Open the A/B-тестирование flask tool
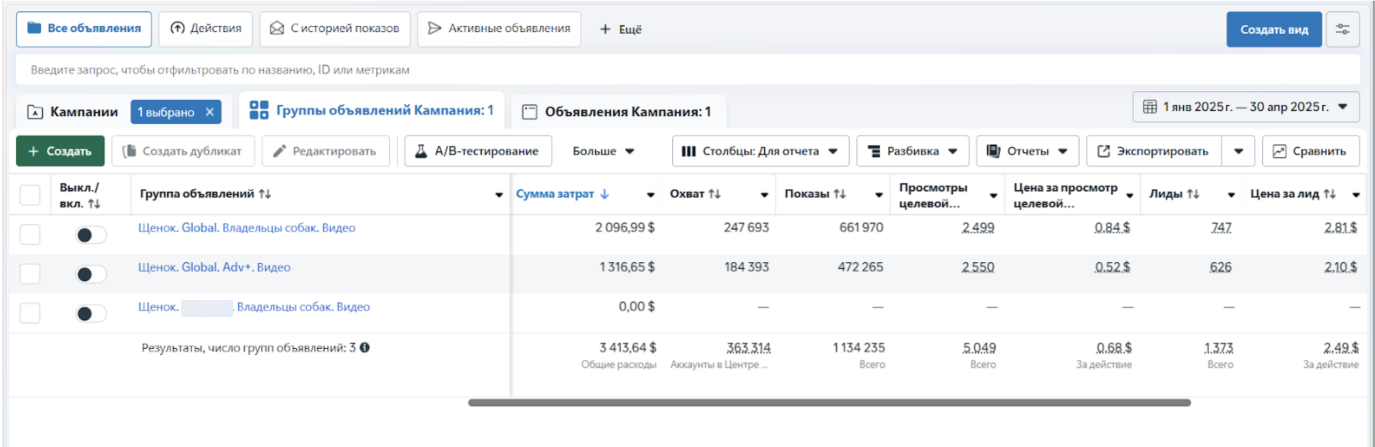The width and height of the screenshot is (1375, 447). (x=478, y=151)
